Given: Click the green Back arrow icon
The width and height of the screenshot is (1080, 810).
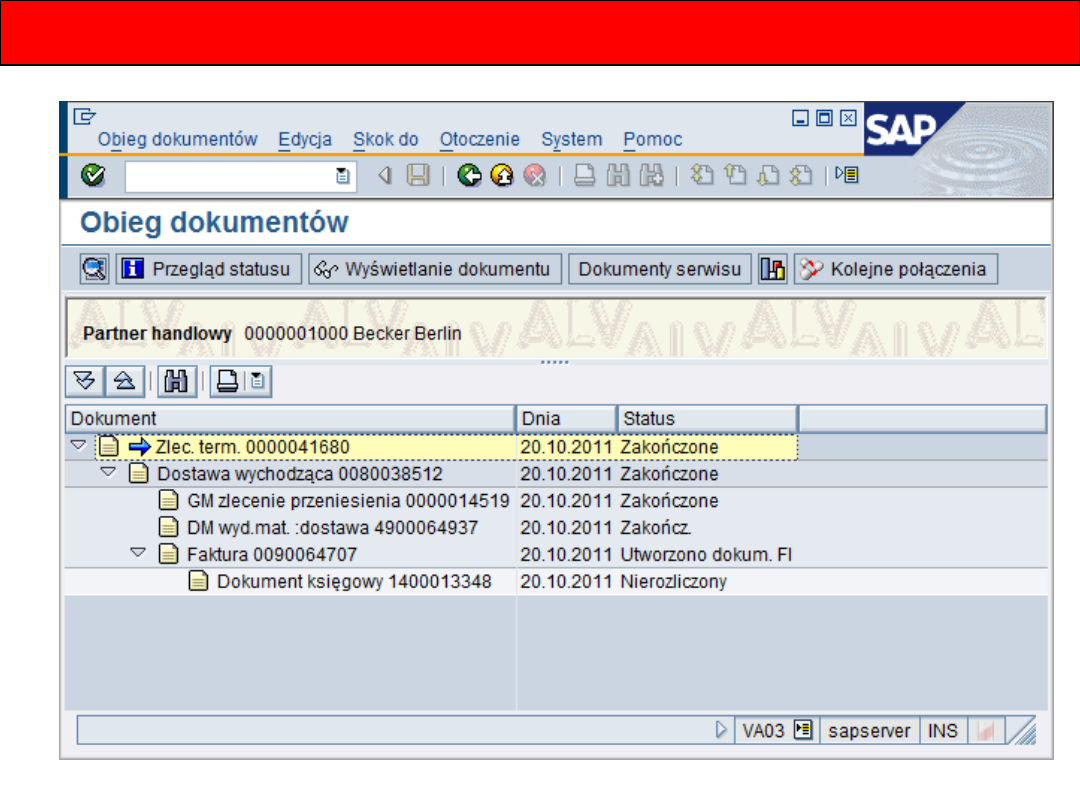Looking at the screenshot, I should [469, 176].
